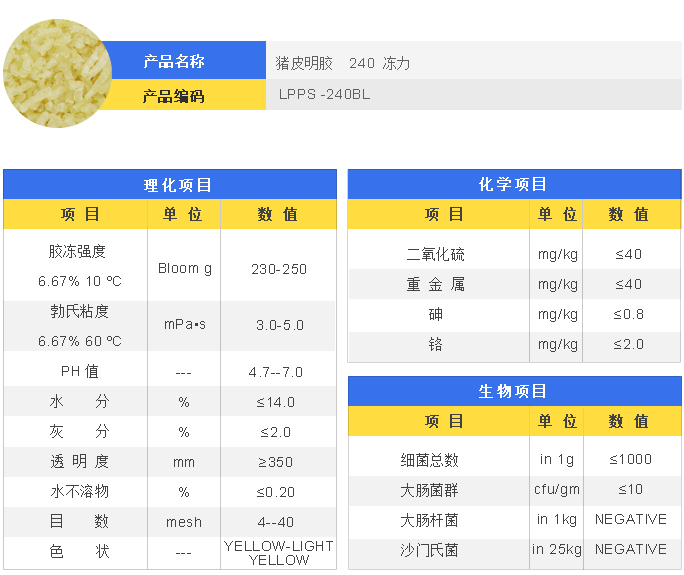This screenshot has width=684, height=575.
Task: Click the yellow gelatin granules product image
Action: [x=51, y=78]
